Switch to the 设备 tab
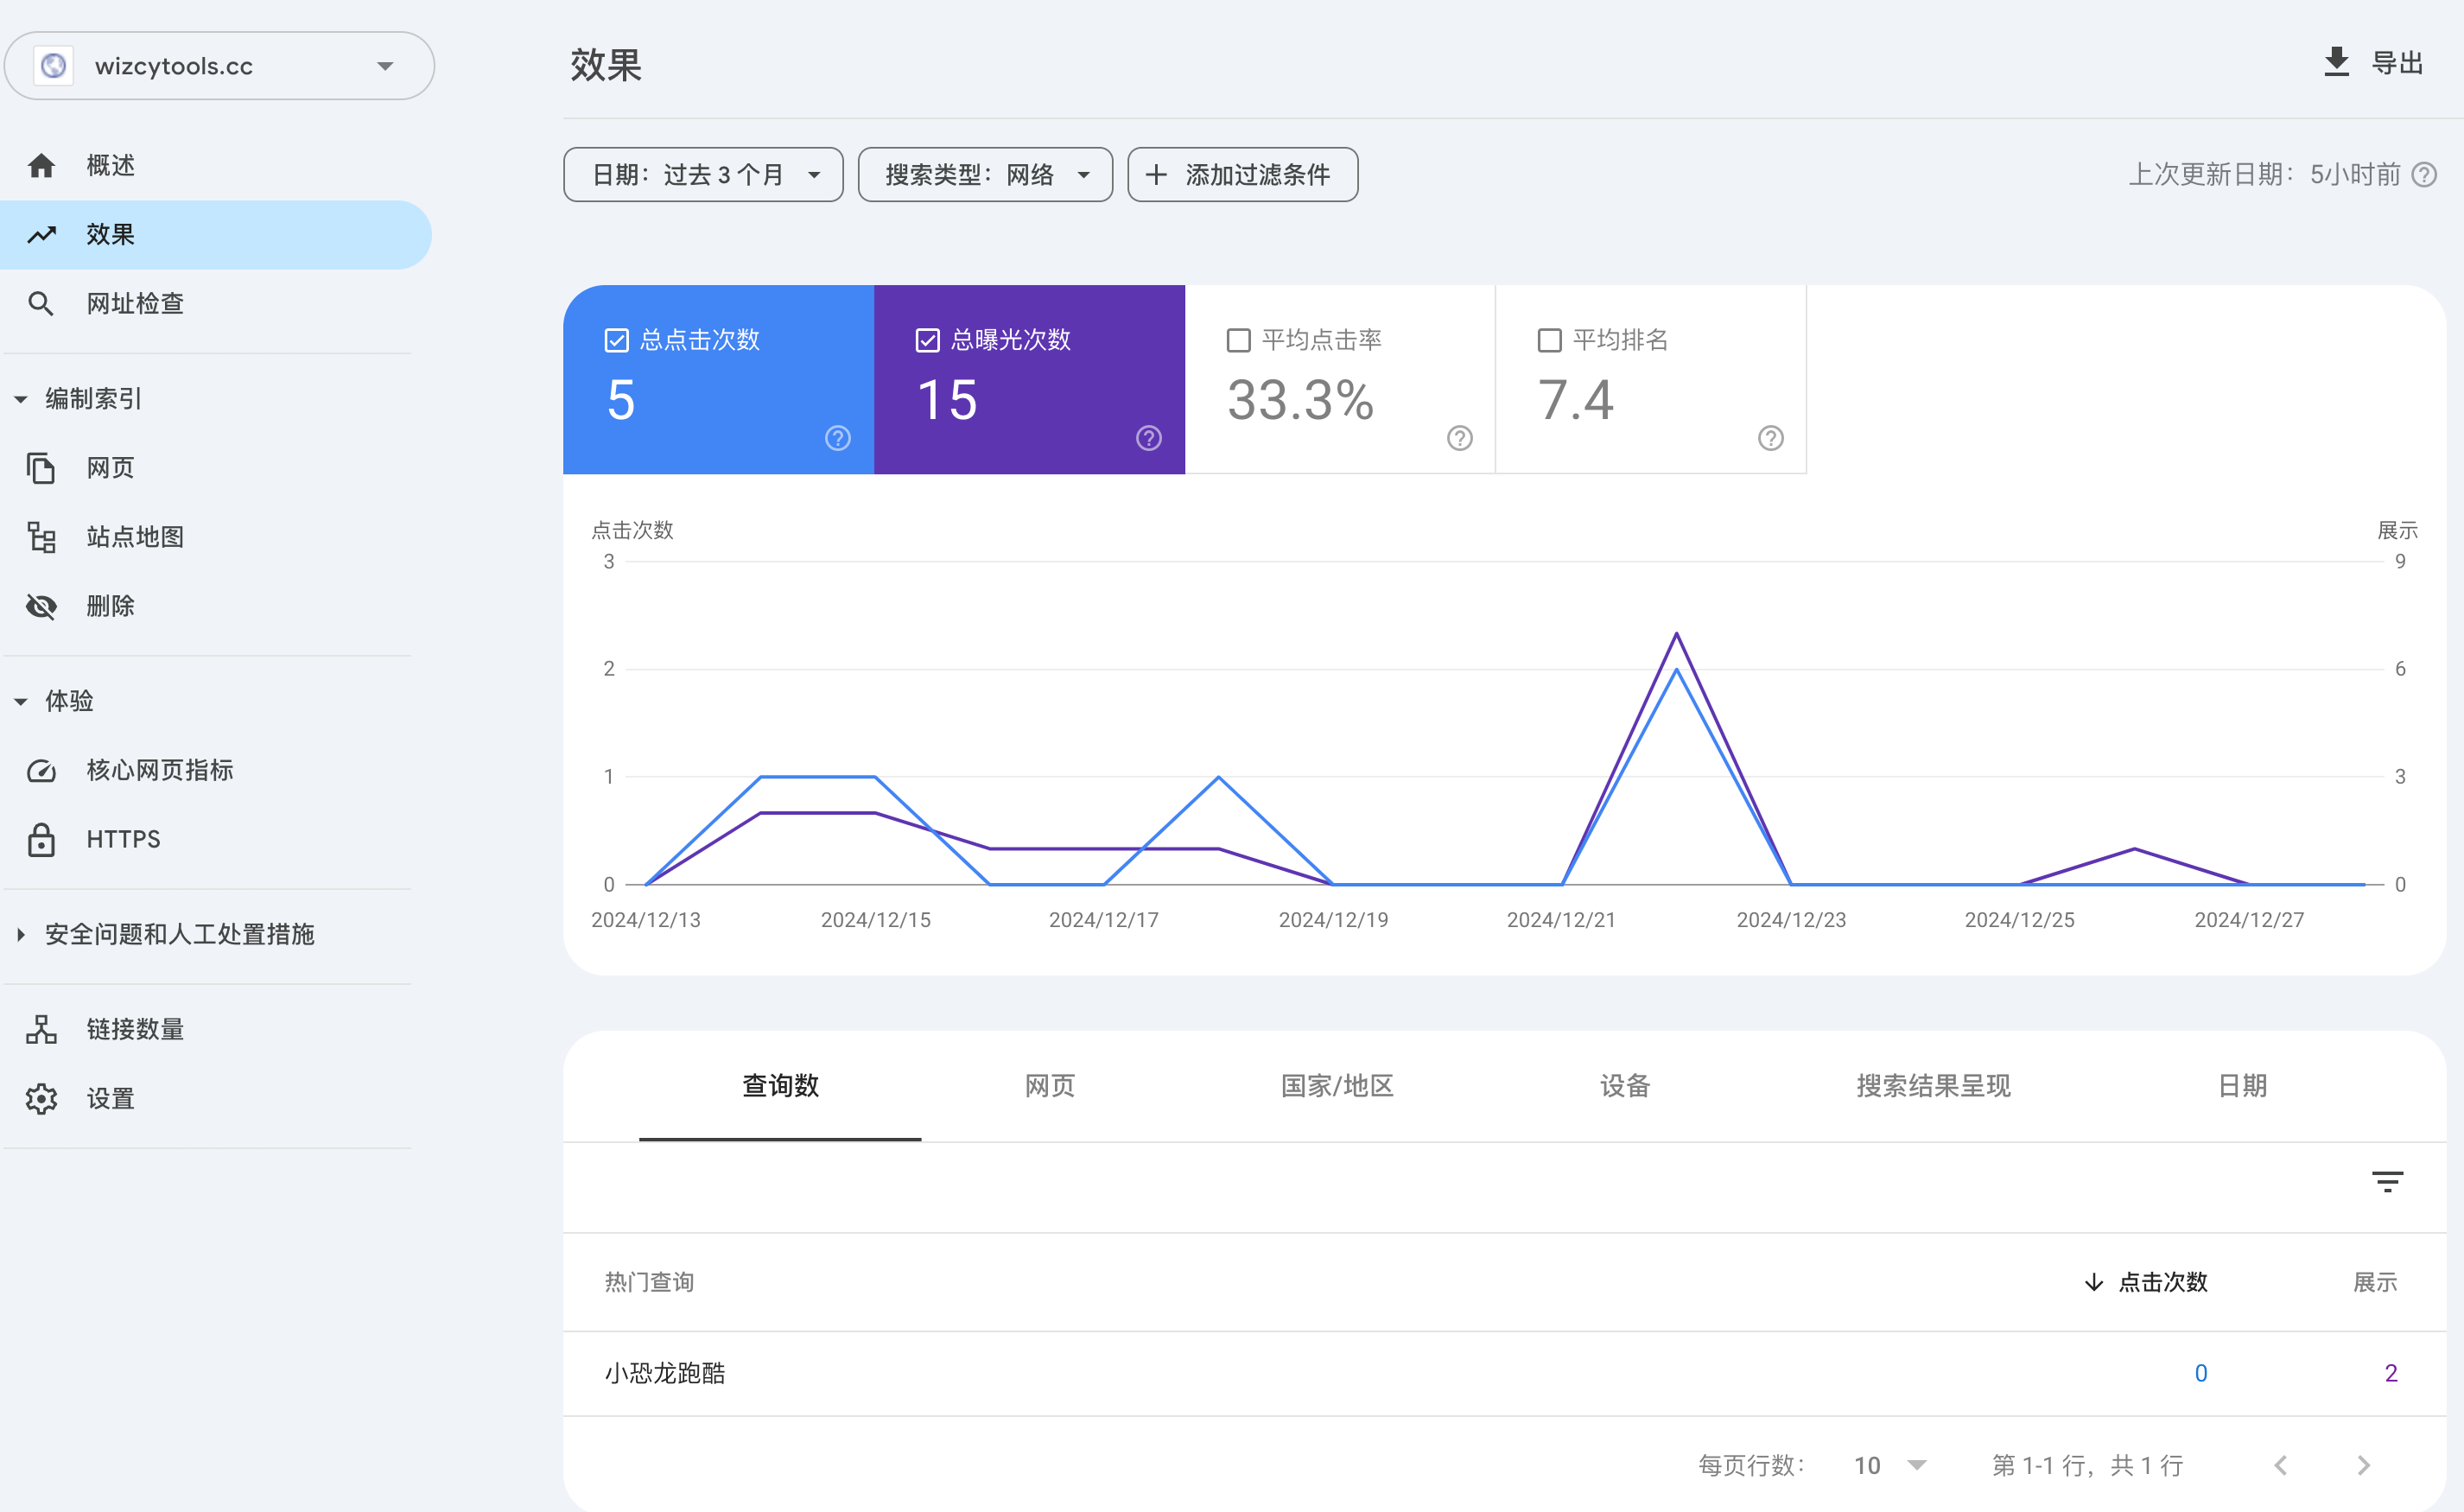 coord(1624,1086)
